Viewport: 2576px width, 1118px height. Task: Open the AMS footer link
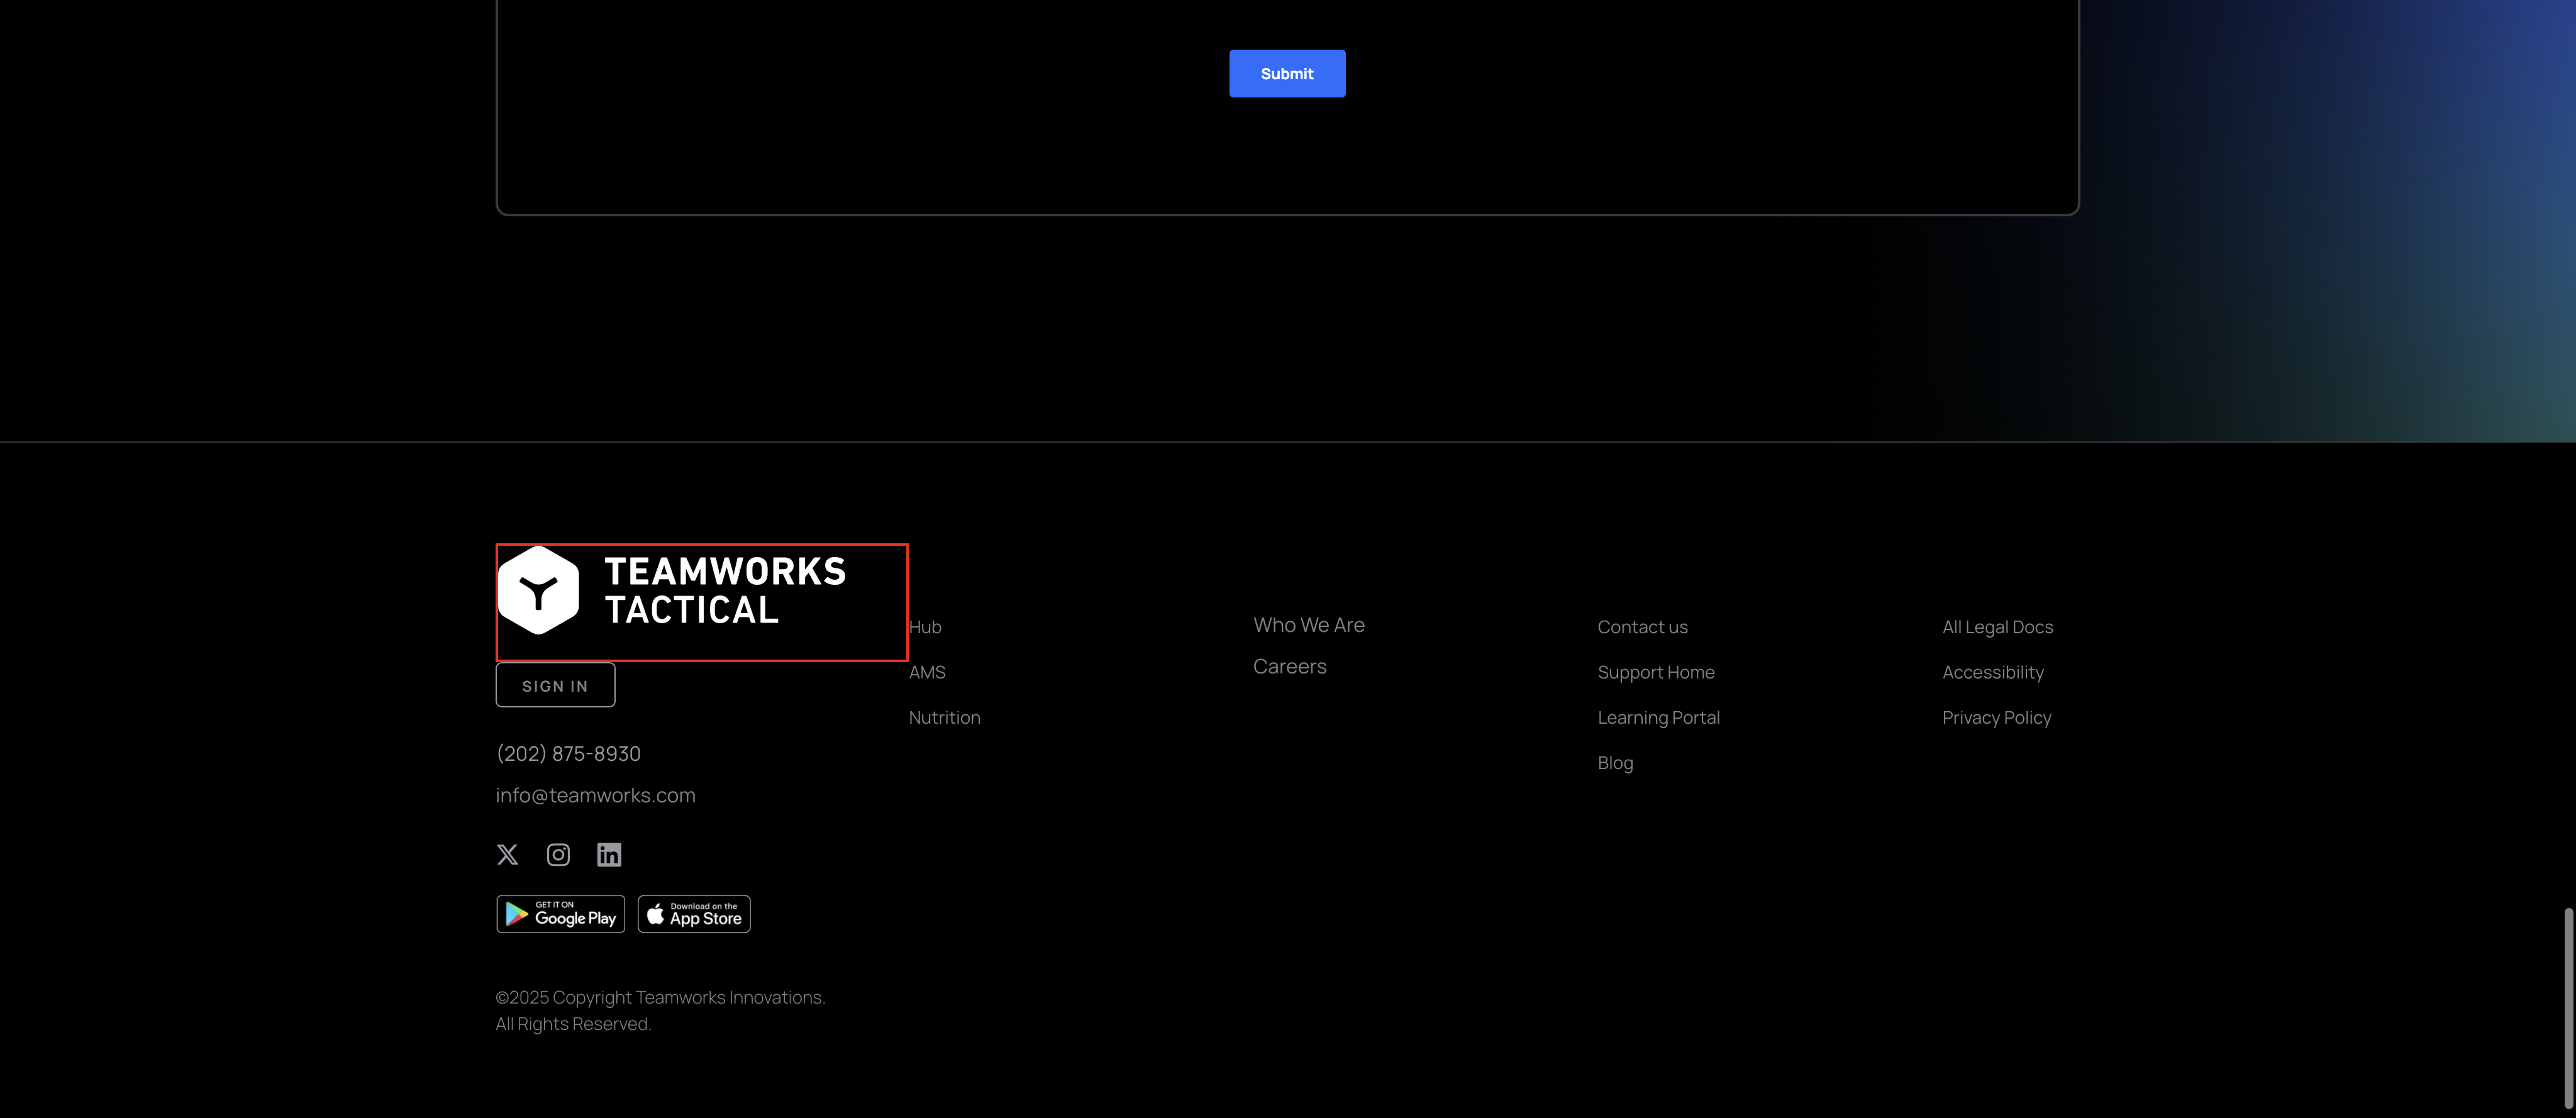927,672
